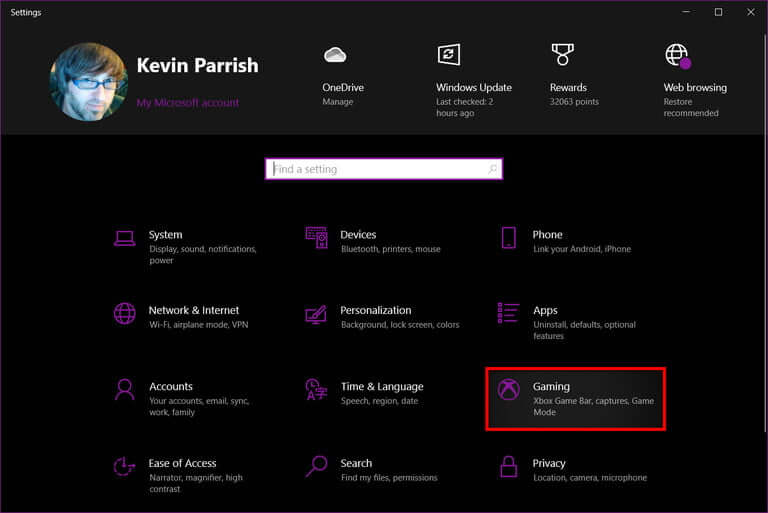768x513 pixels.
Task: Choose the Network & Internet title
Action: click(194, 310)
